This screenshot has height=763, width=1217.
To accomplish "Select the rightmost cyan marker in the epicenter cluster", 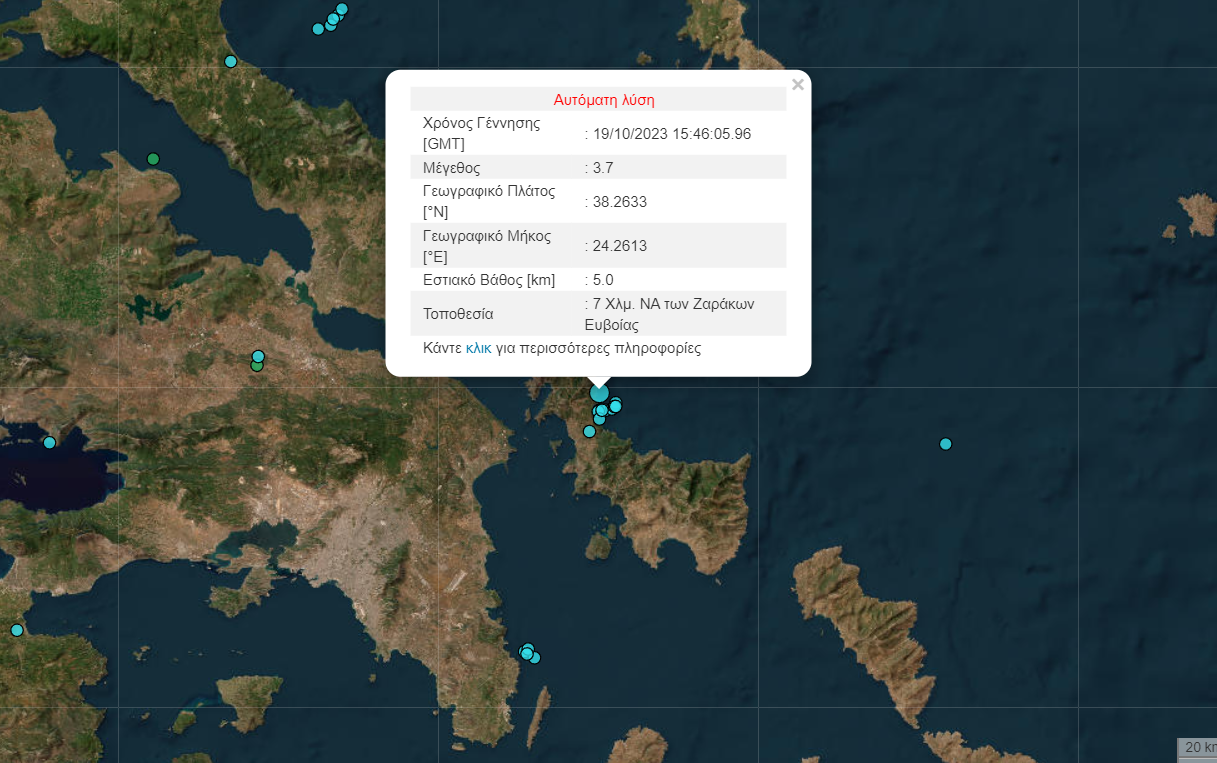I will pyautogui.click(x=616, y=405).
